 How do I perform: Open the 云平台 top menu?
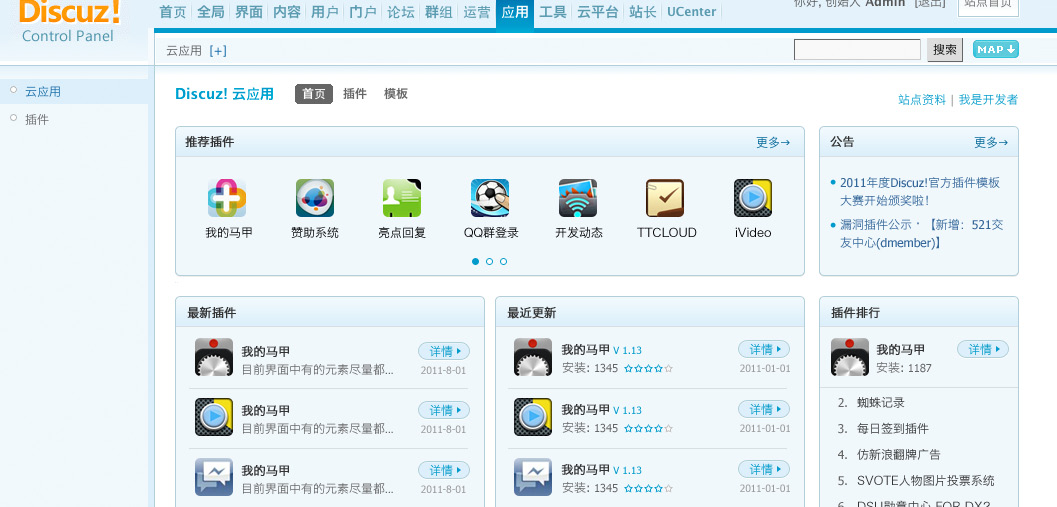pos(598,12)
